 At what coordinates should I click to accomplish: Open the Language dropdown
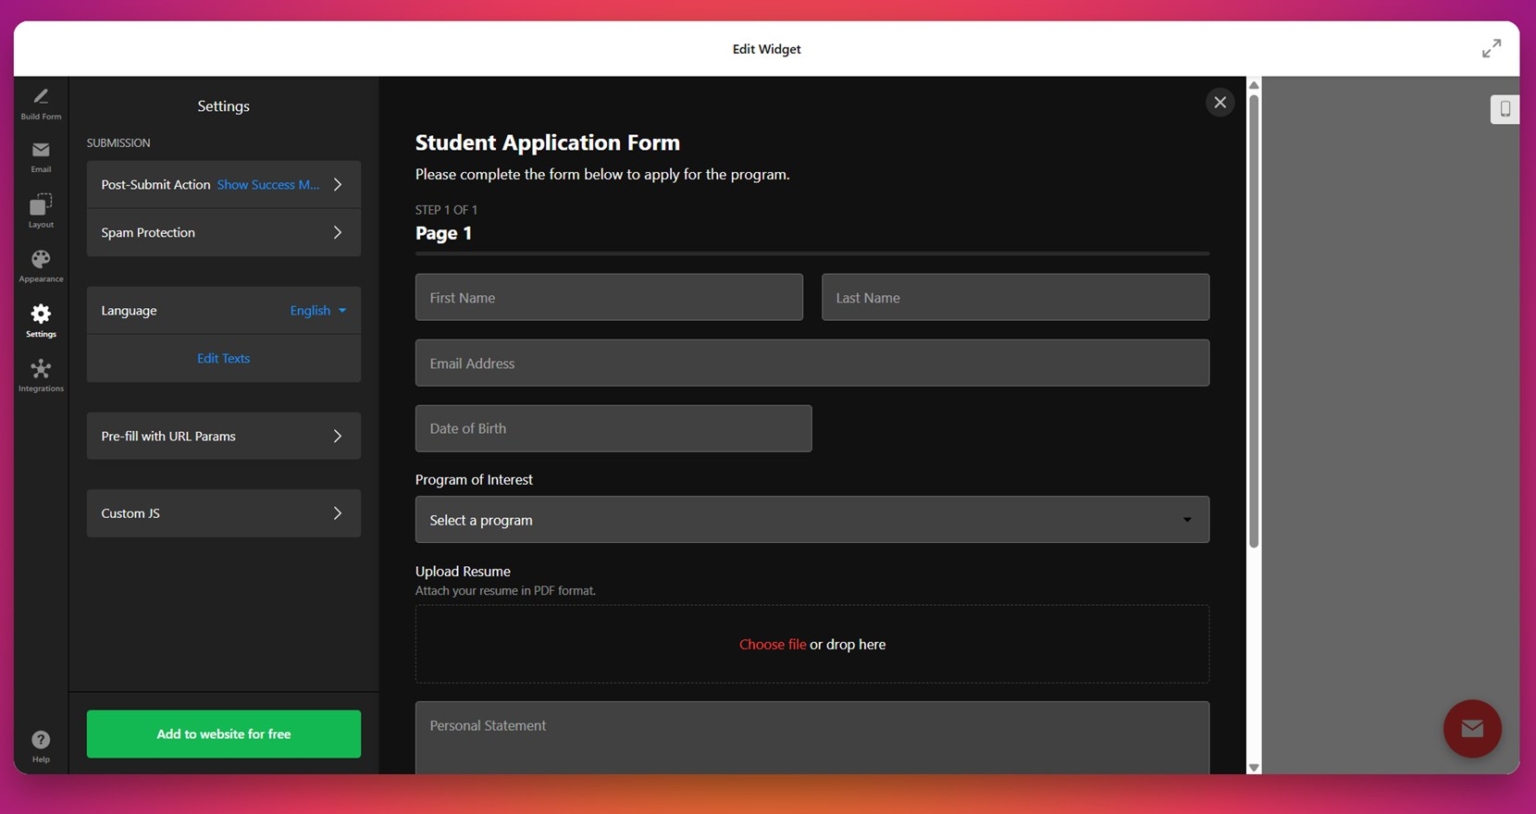(317, 310)
